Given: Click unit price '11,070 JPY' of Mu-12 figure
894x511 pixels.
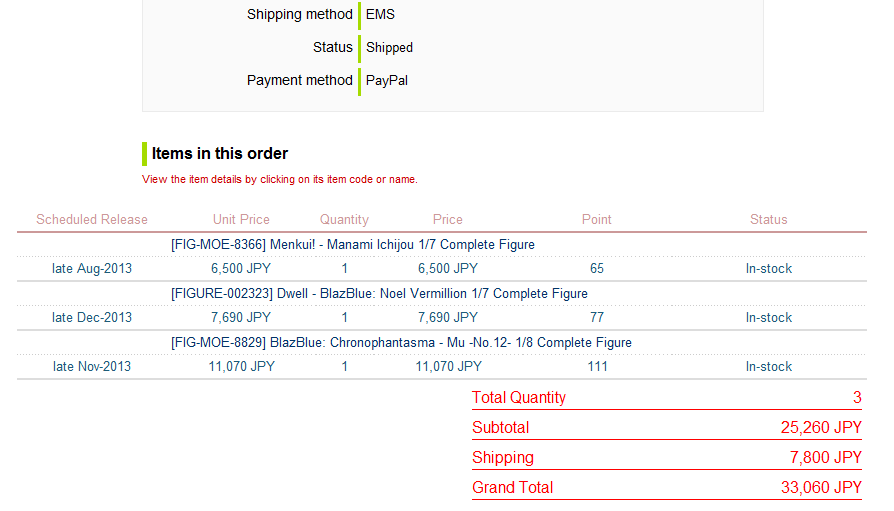Looking at the screenshot, I should coord(241,367).
